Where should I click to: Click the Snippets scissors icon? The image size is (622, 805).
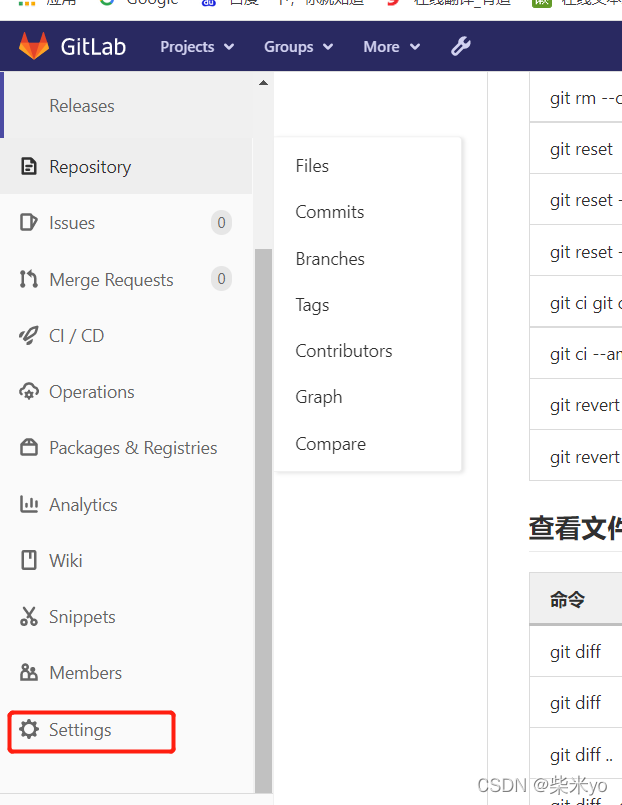[29, 616]
